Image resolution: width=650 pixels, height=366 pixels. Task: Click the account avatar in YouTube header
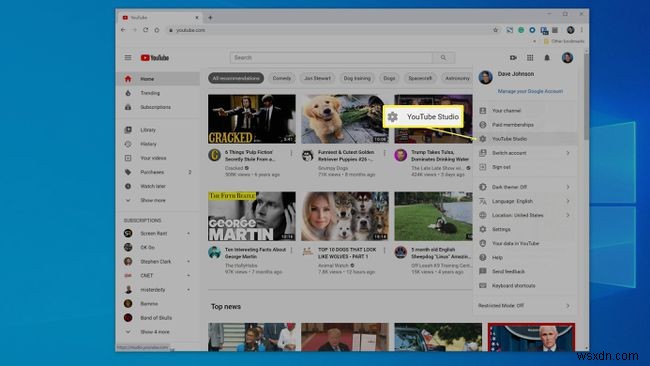(567, 58)
